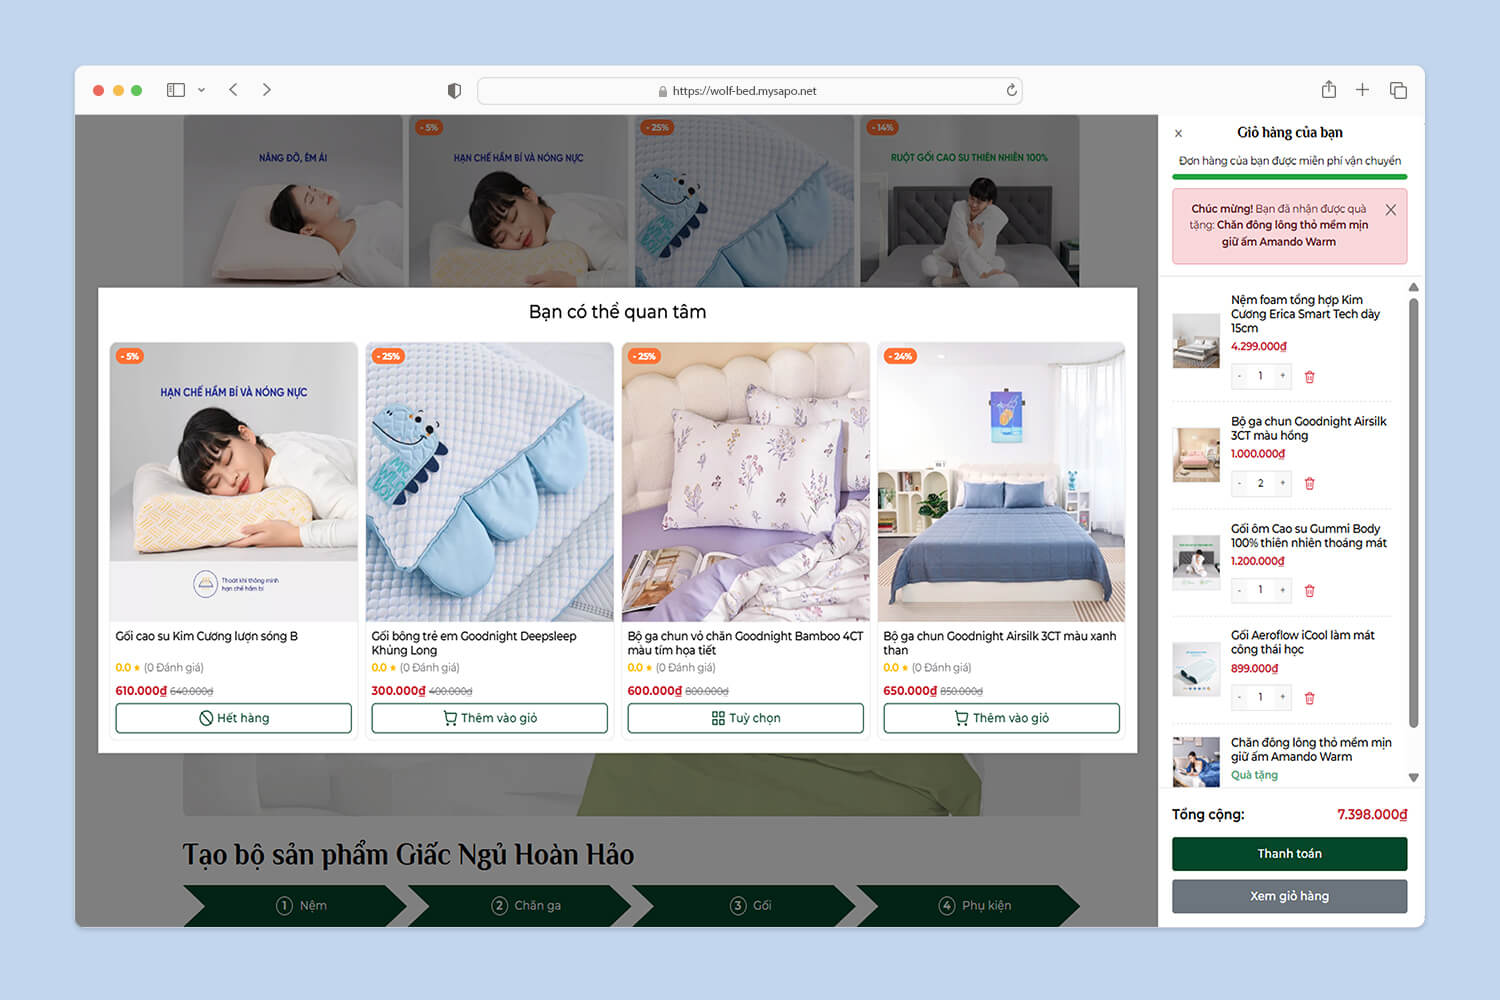Viewport: 1500px width, 1000px height.
Task: Click the total price '7.398.000₫'
Action: pos(1372,815)
